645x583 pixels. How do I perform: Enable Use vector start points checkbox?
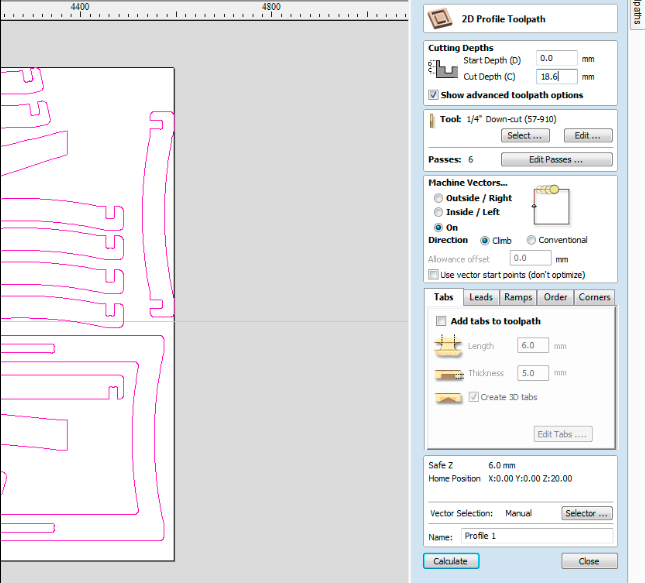click(433, 274)
